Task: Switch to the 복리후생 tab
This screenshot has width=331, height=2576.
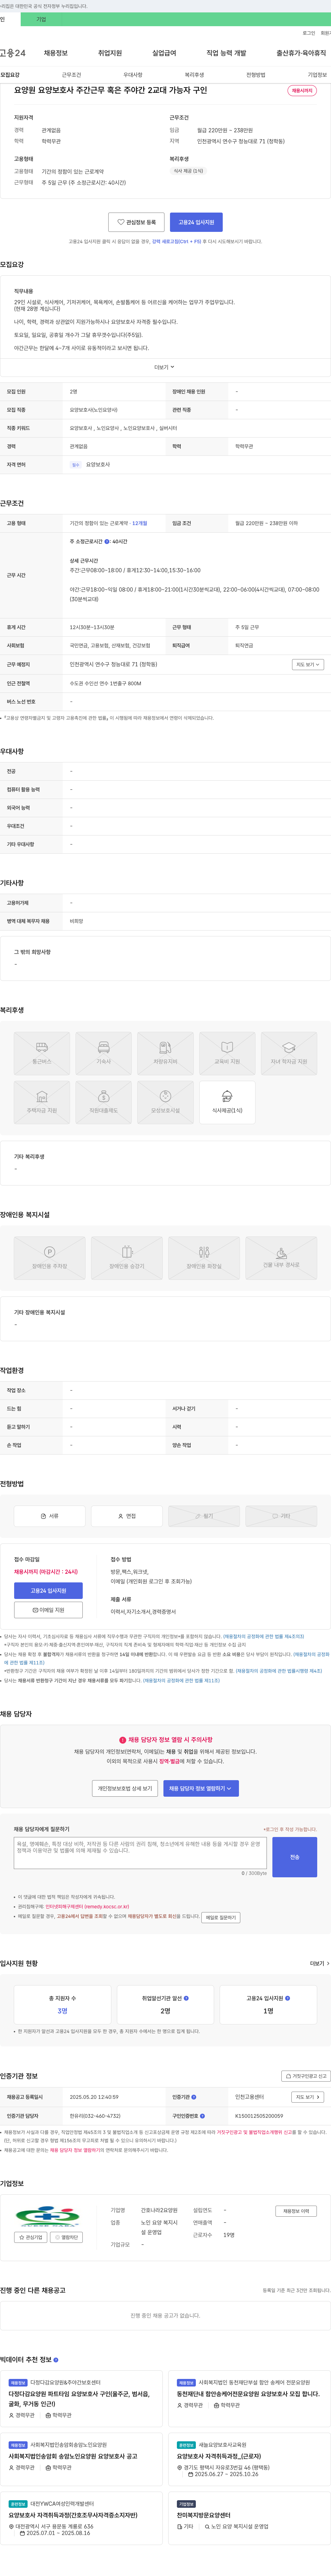Action: (194, 75)
